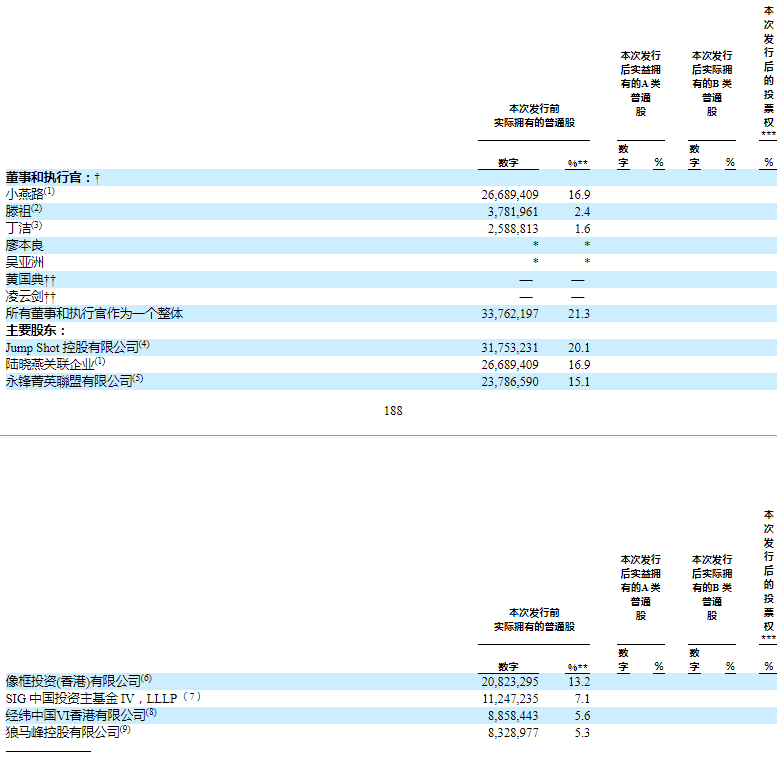The width and height of the screenshot is (777, 757).
Task: Click the percentage 13.2
Action: click(579, 682)
